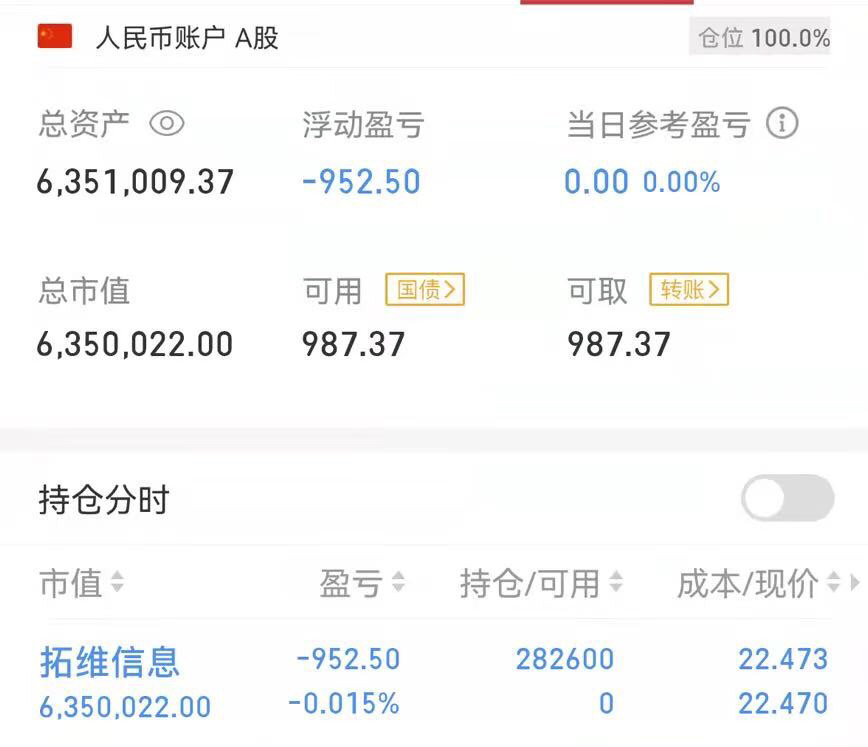Enable the 持仓分时 toggle switch

point(787,498)
